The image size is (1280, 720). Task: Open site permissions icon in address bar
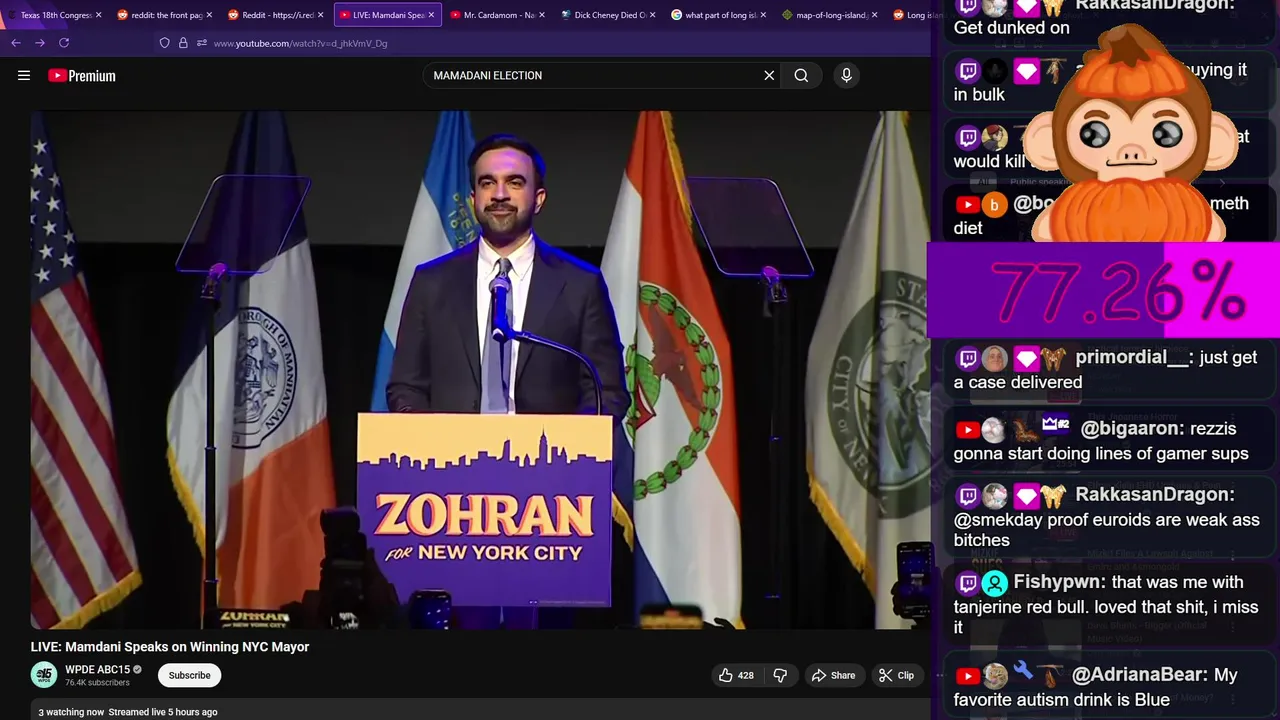click(202, 43)
